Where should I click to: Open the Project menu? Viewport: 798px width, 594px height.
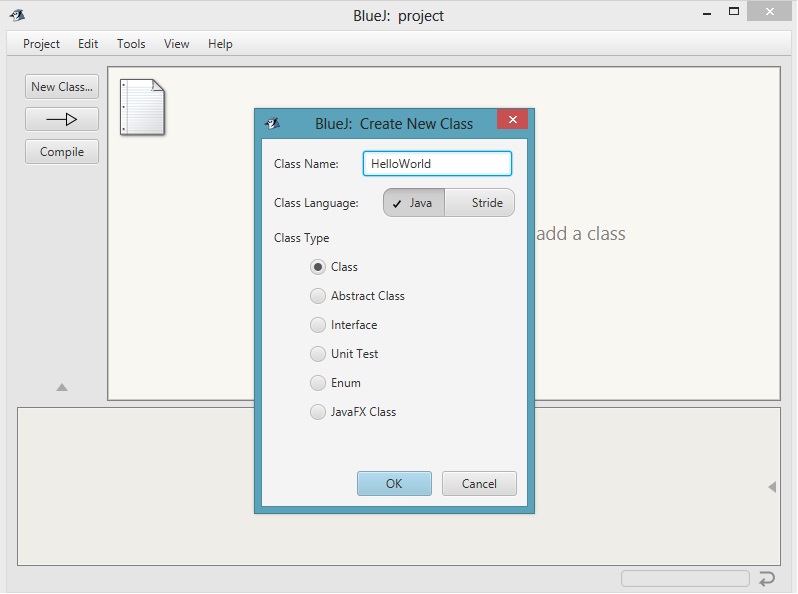(41, 44)
